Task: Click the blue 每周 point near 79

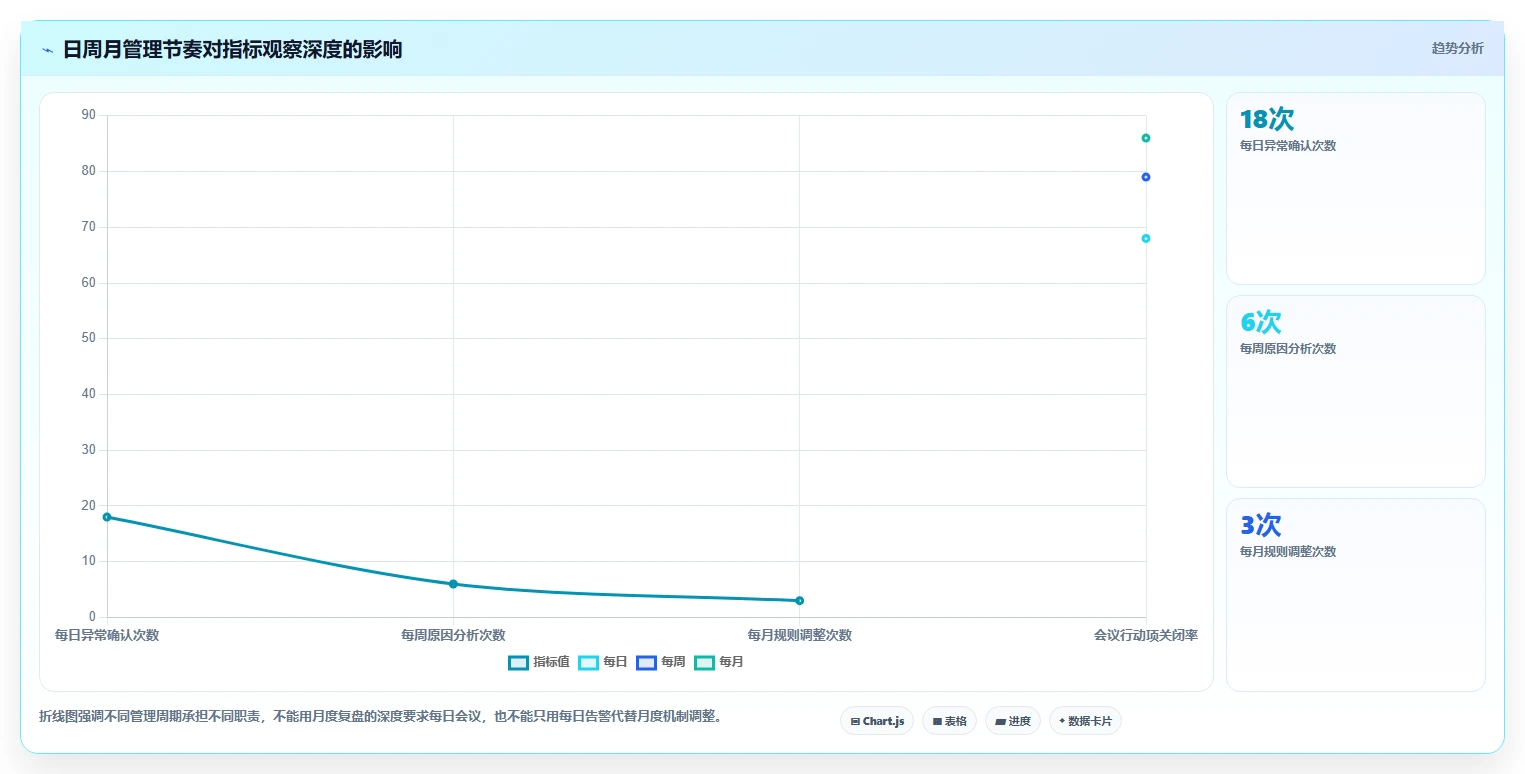Action: coord(1146,177)
